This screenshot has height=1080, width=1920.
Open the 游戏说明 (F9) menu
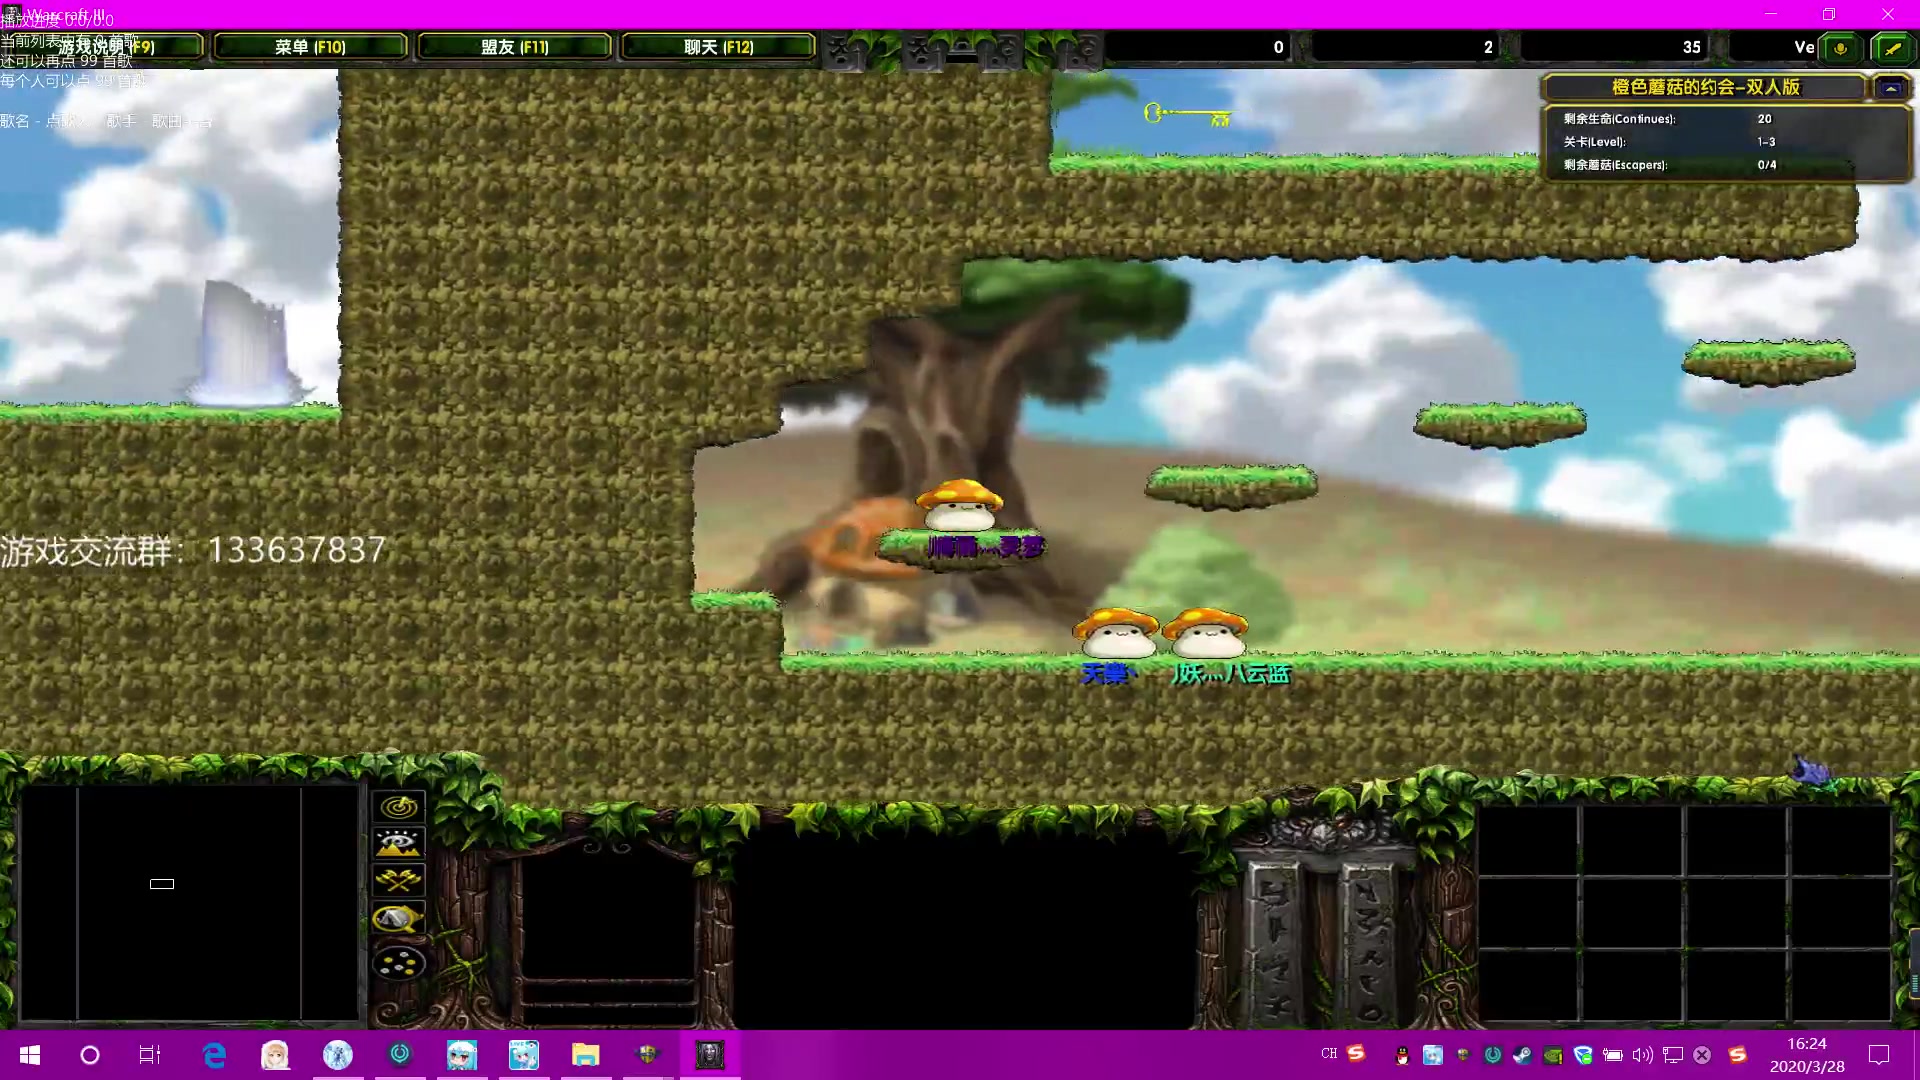point(106,47)
